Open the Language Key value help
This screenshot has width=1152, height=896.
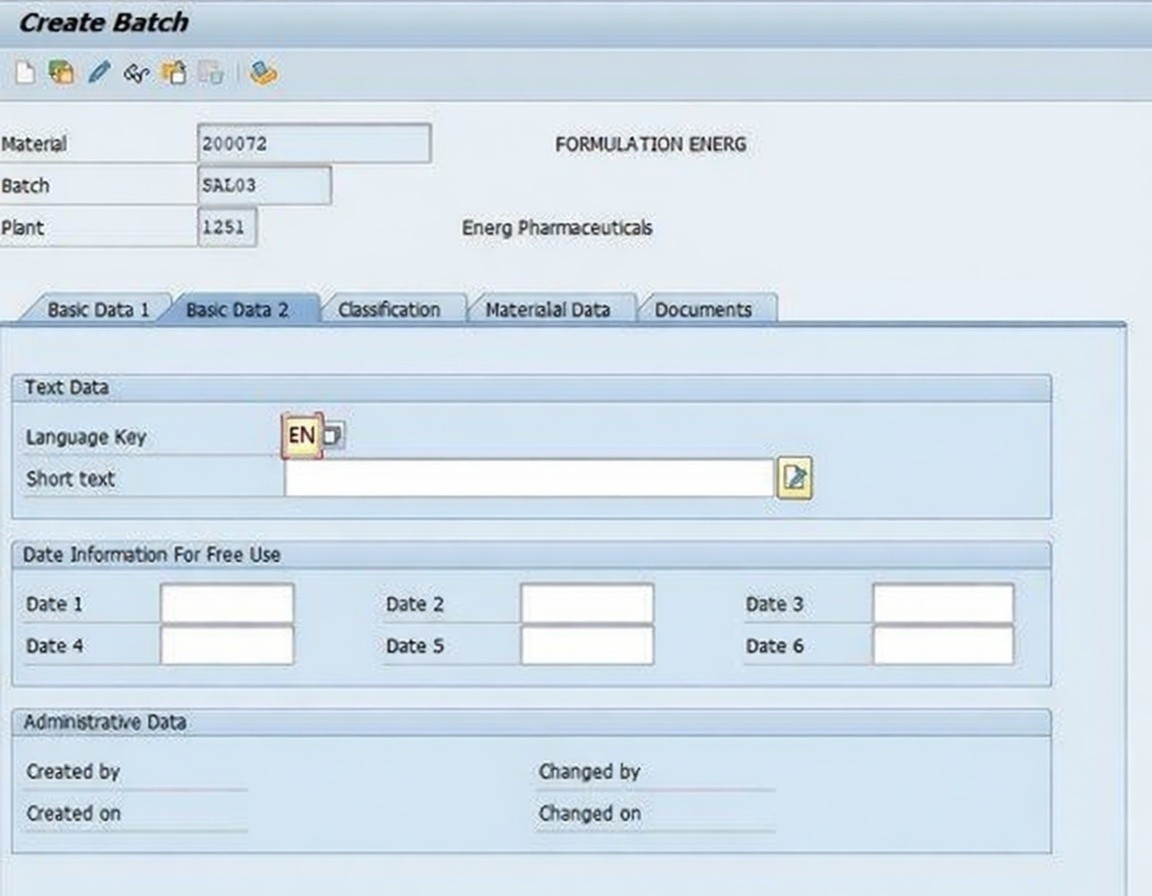(335, 436)
